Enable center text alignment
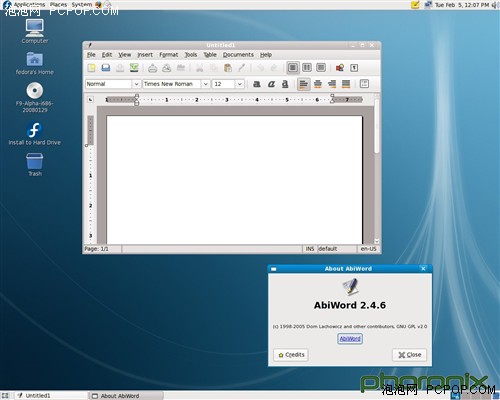Screen dimensions: 500x400 click(318, 84)
